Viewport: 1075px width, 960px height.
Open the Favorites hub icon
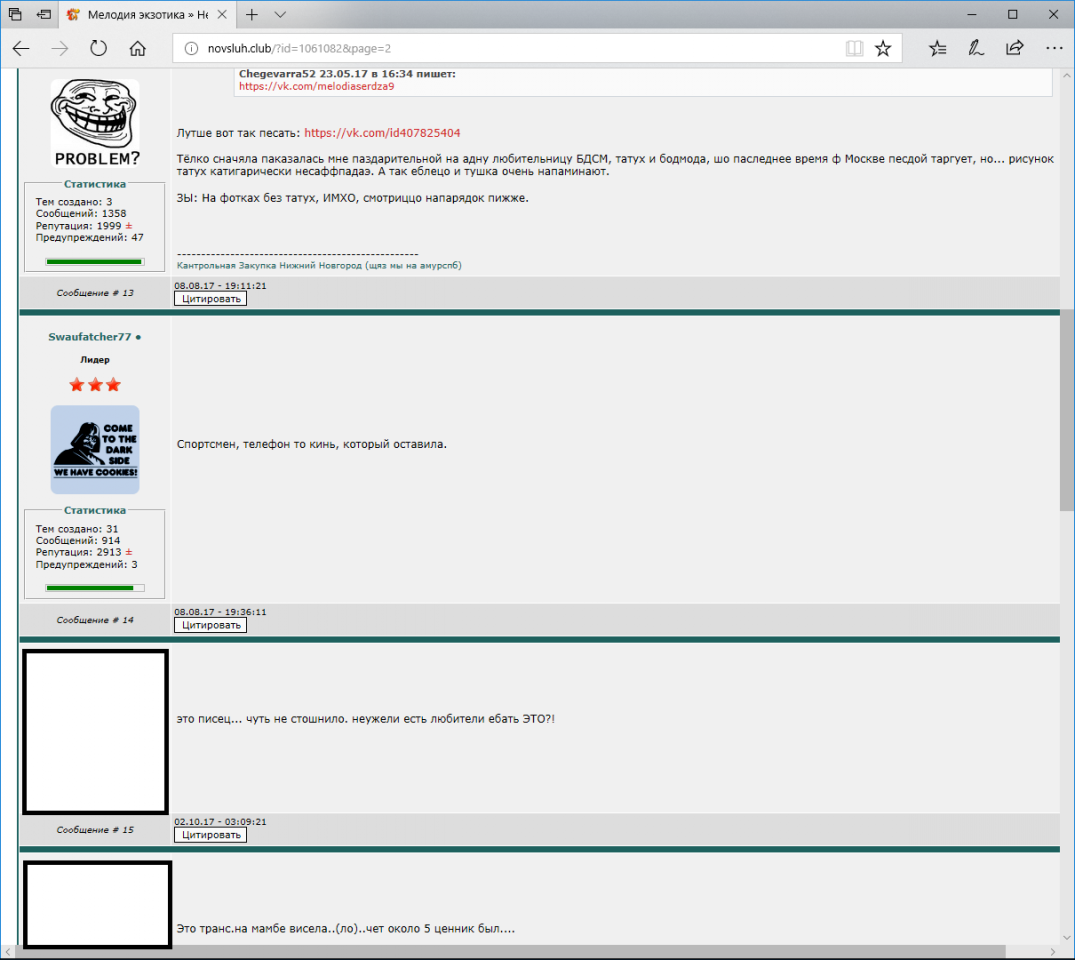pyautogui.click(x=937, y=48)
